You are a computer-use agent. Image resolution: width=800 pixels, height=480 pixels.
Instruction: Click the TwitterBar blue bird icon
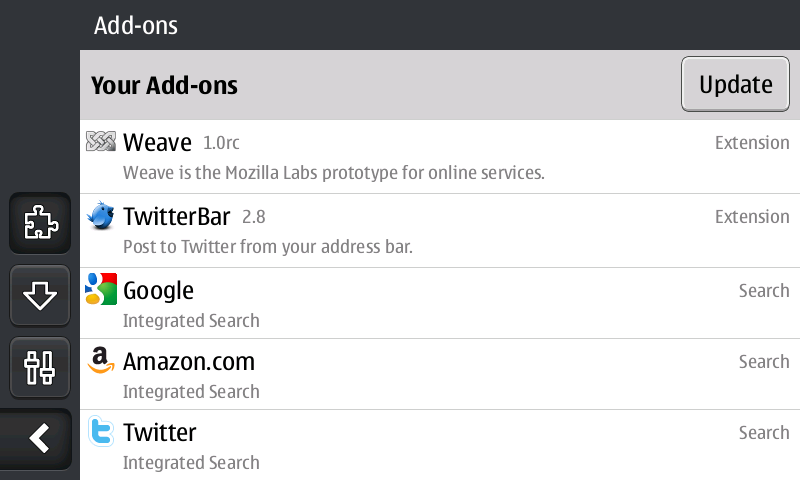101,216
